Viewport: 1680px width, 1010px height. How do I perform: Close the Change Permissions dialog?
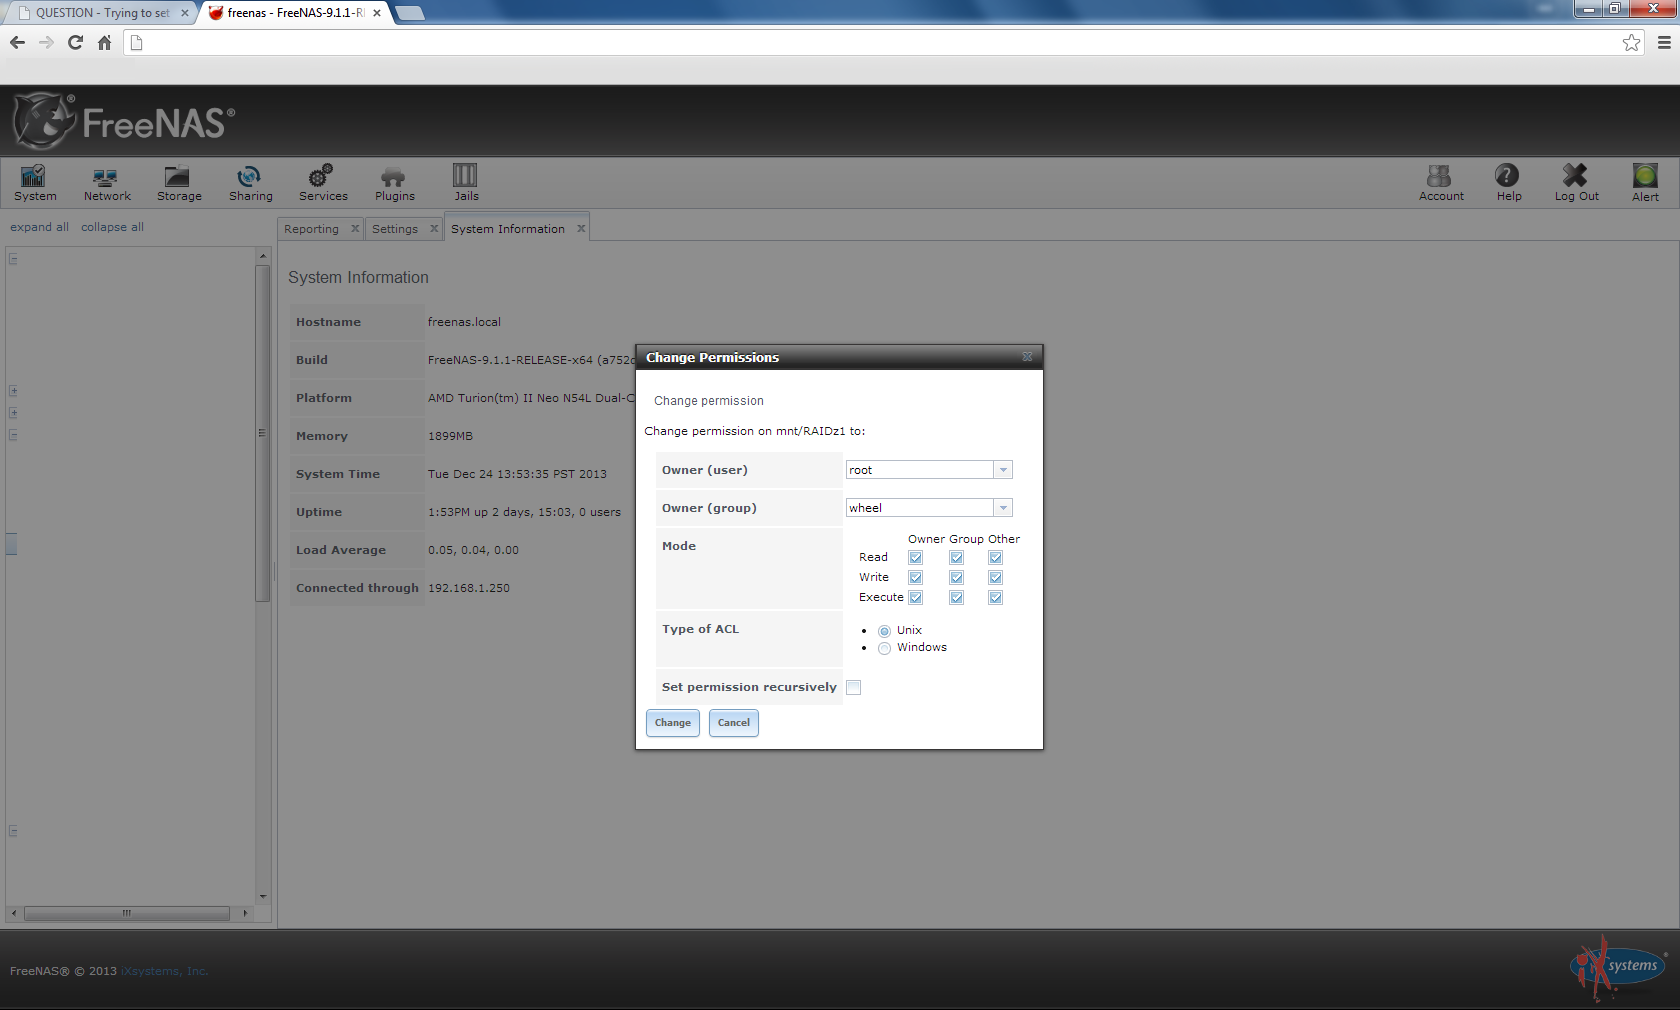click(x=1027, y=357)
